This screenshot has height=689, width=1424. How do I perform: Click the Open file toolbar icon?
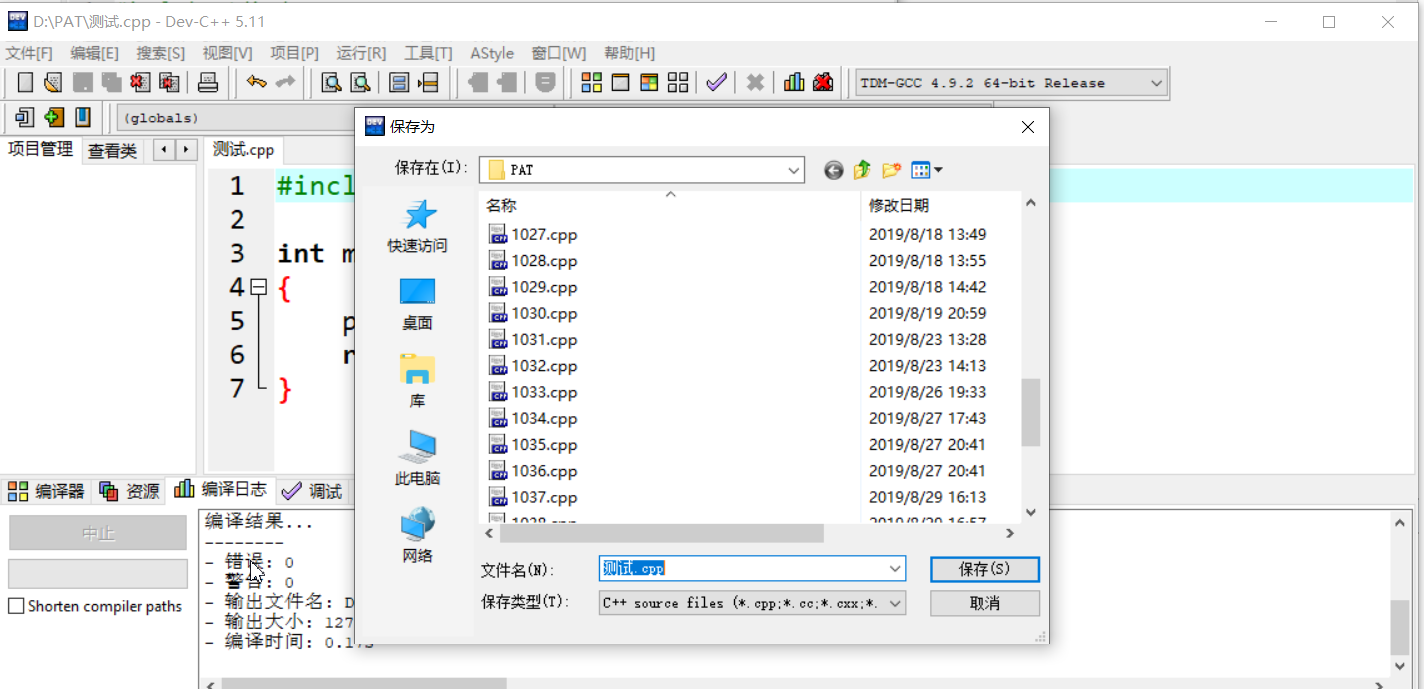53,82
